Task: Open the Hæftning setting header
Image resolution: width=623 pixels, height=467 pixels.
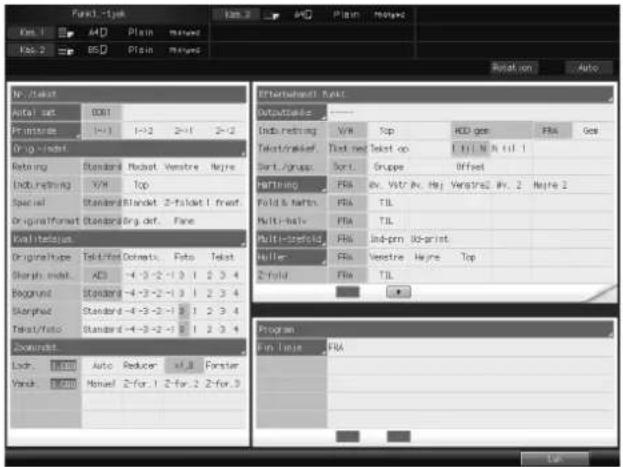Action: [292, 185]
